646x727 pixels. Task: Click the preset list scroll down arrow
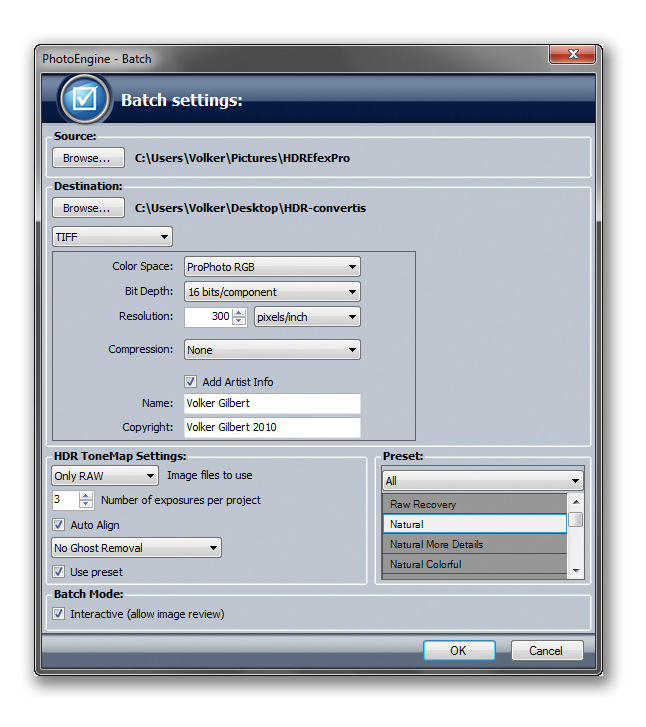576,571
